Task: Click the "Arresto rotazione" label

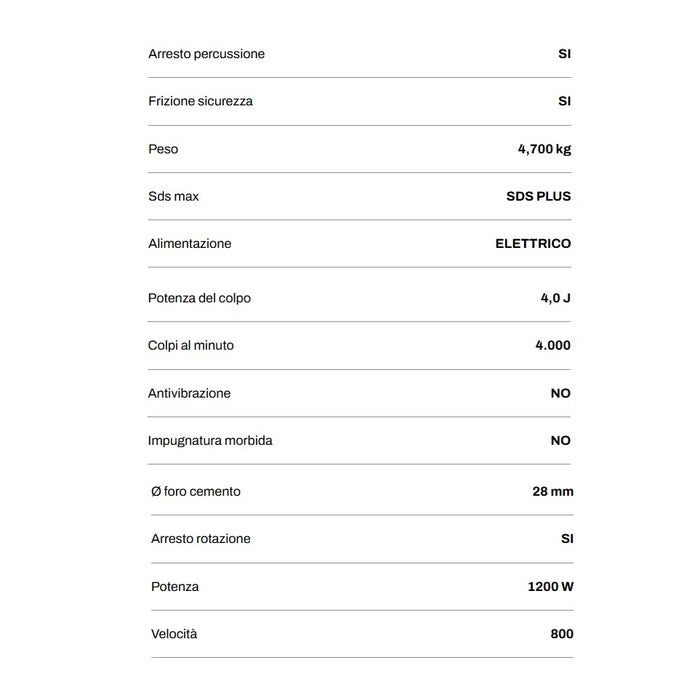Action: 201,538
